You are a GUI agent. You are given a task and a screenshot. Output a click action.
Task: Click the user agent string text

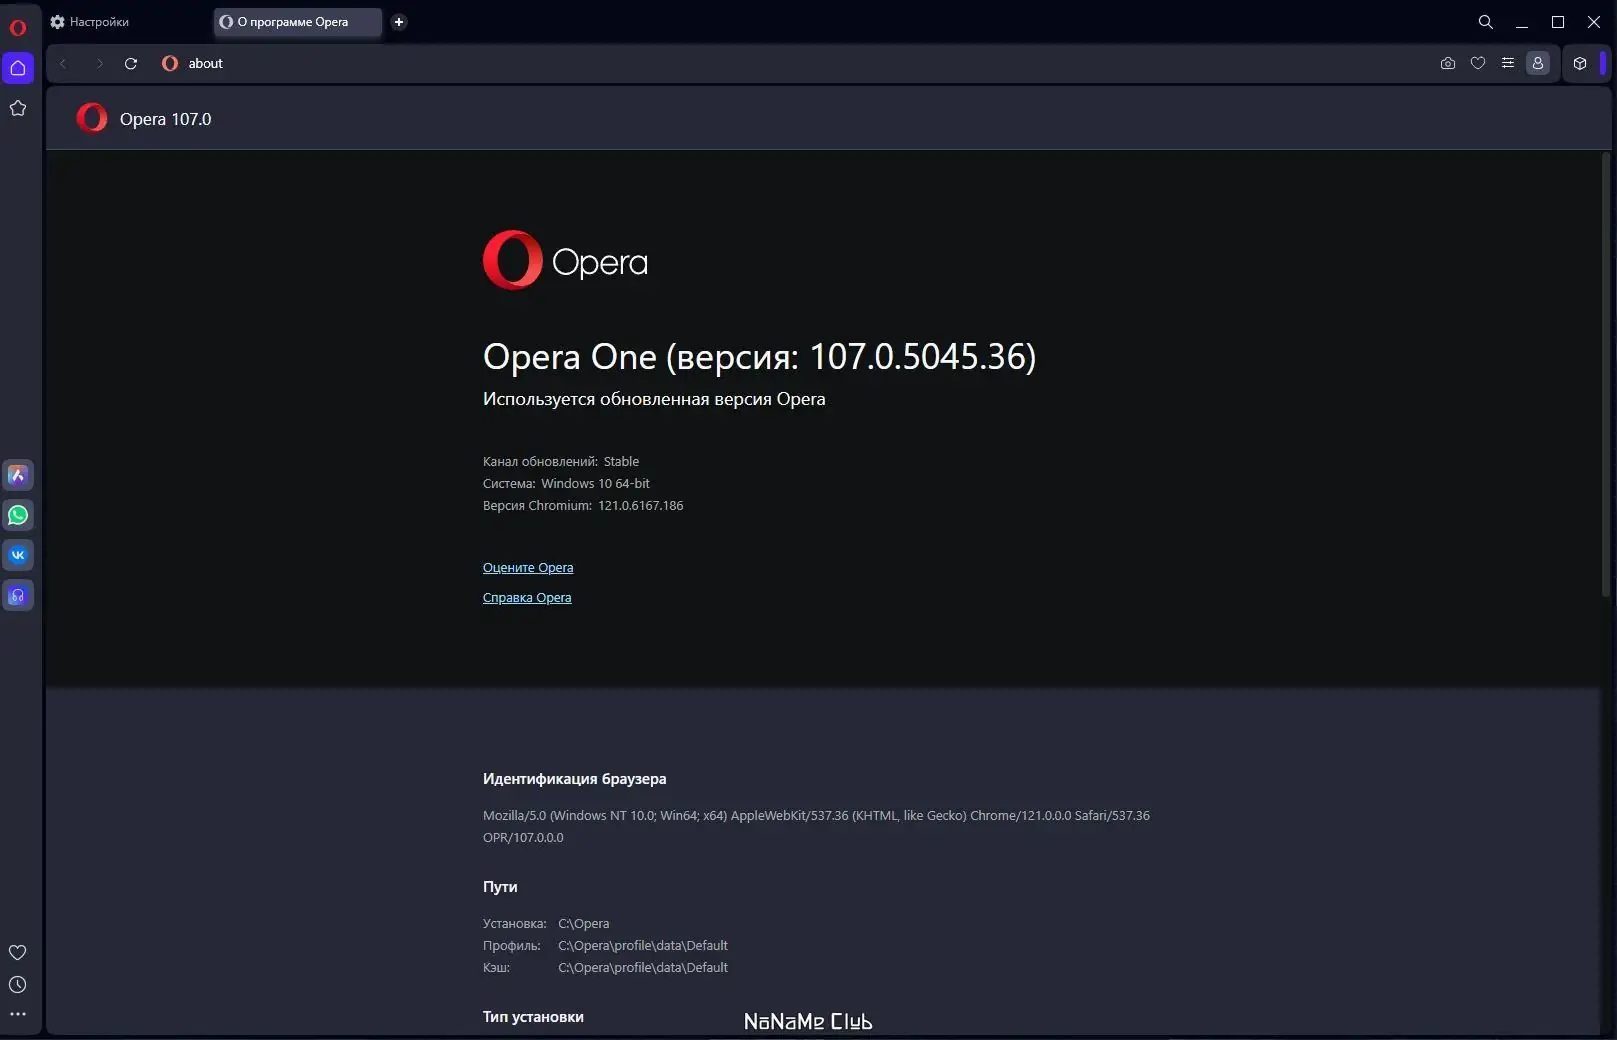point(816,827)
